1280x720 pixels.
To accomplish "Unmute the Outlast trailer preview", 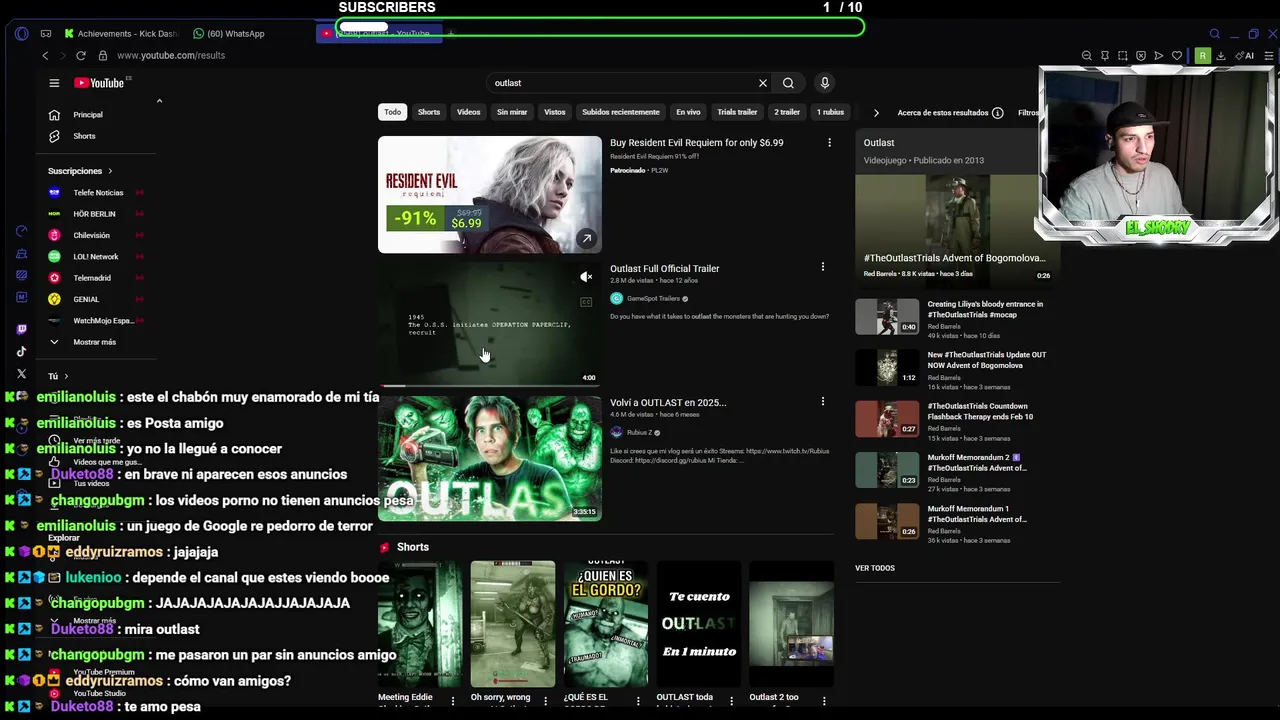I will point(586,277).
